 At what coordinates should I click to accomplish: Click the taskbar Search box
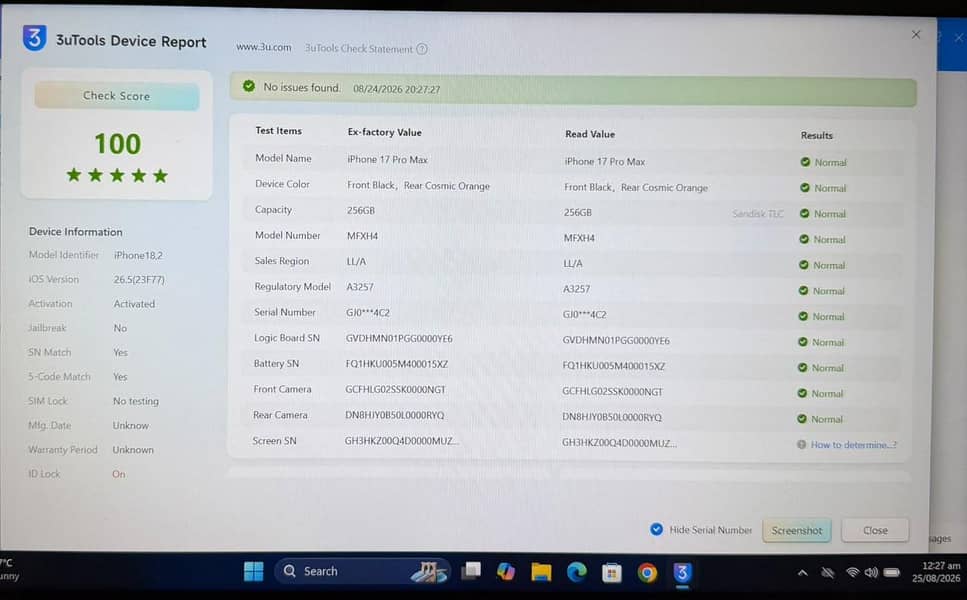point(363,572)
